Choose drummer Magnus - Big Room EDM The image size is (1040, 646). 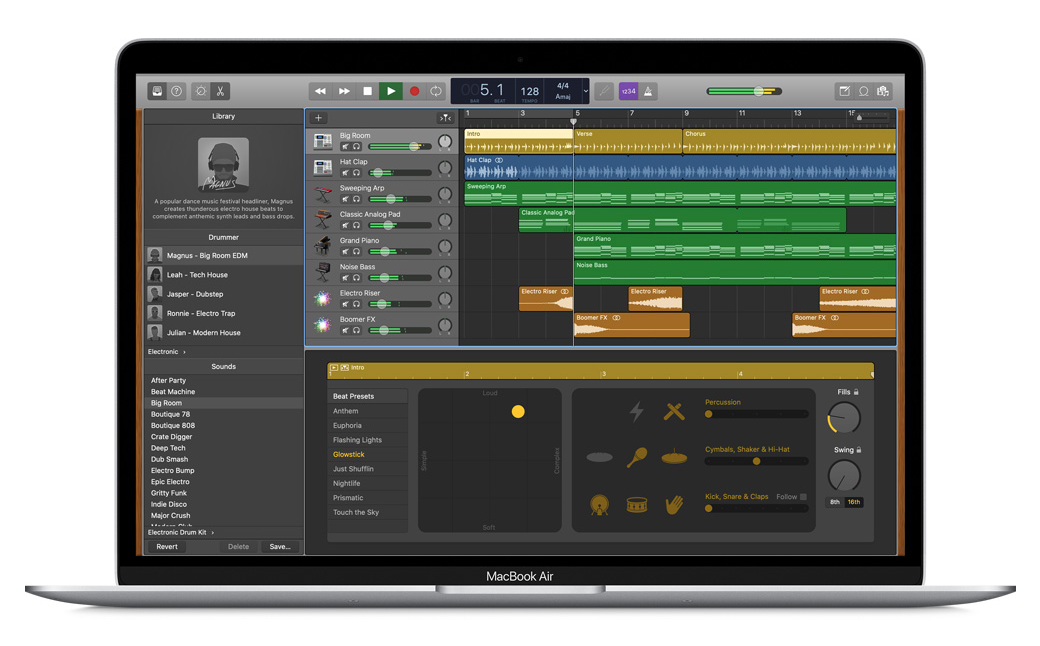click(224, 255)
